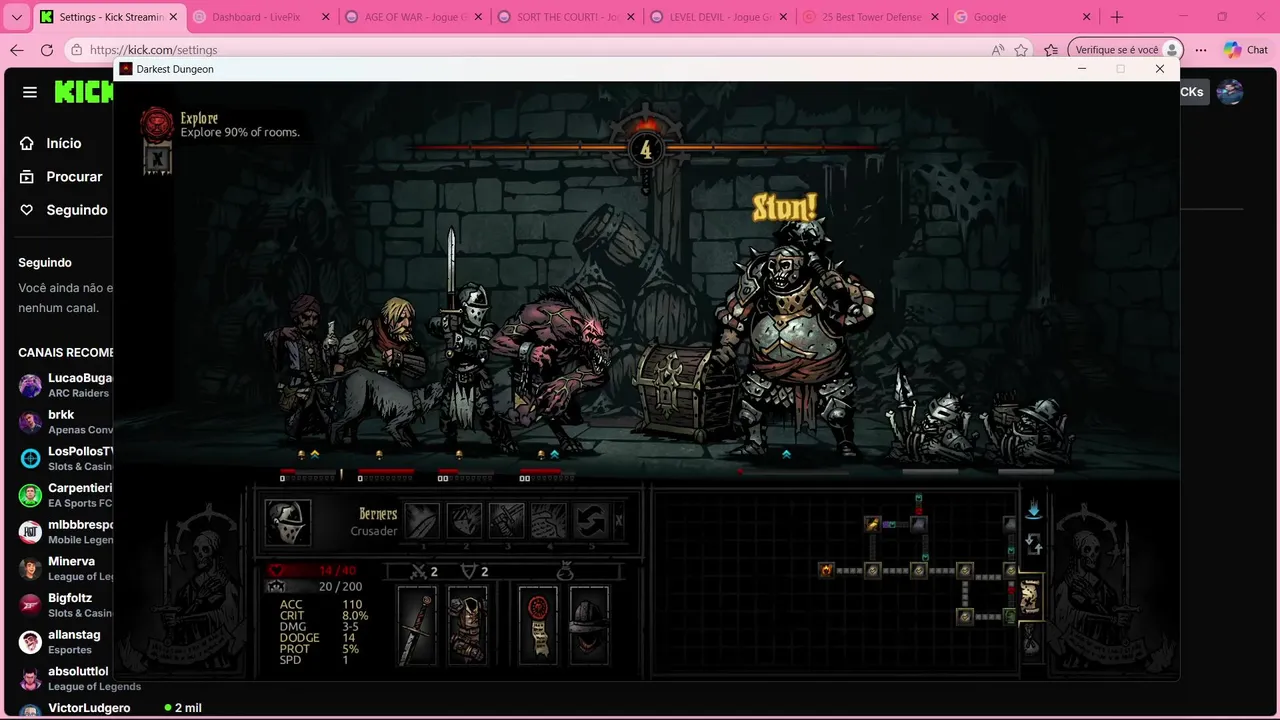The image size is (1280, 720).
Task: Inspect the equipped armor slot
Action: pyautogui.click(x=468, y=625)
